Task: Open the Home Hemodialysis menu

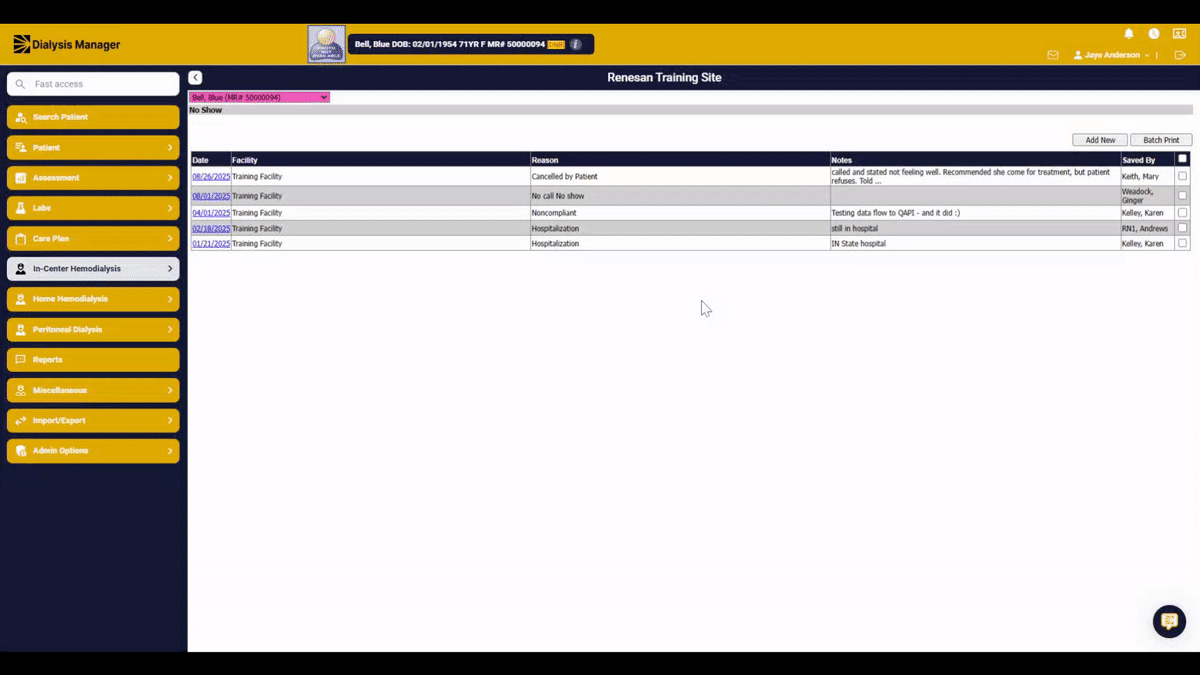Action: (93, 299)
